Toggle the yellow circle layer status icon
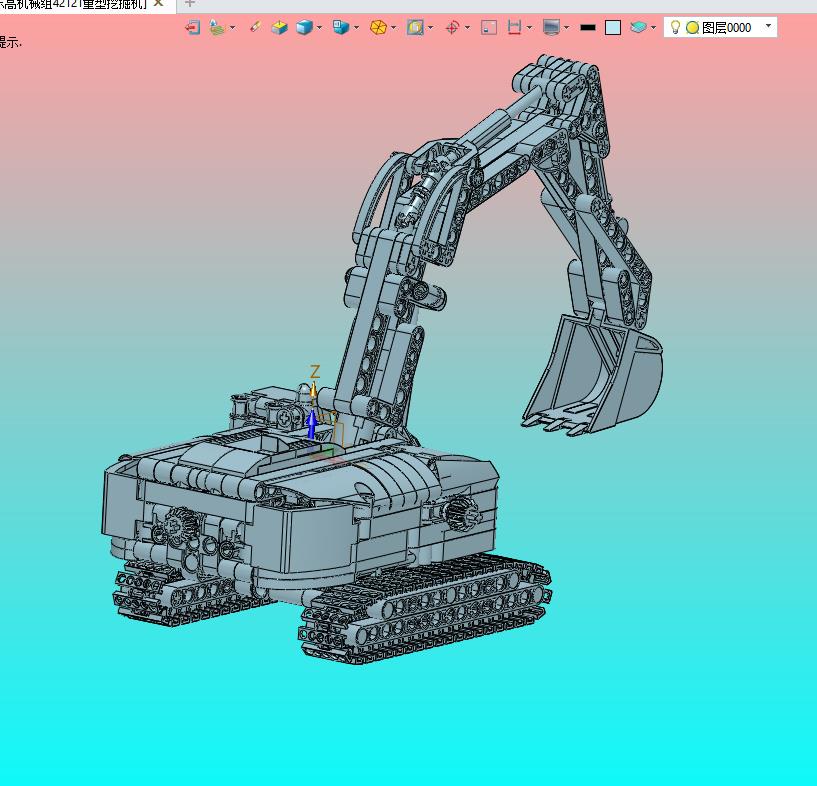 (x=692, y=28)
